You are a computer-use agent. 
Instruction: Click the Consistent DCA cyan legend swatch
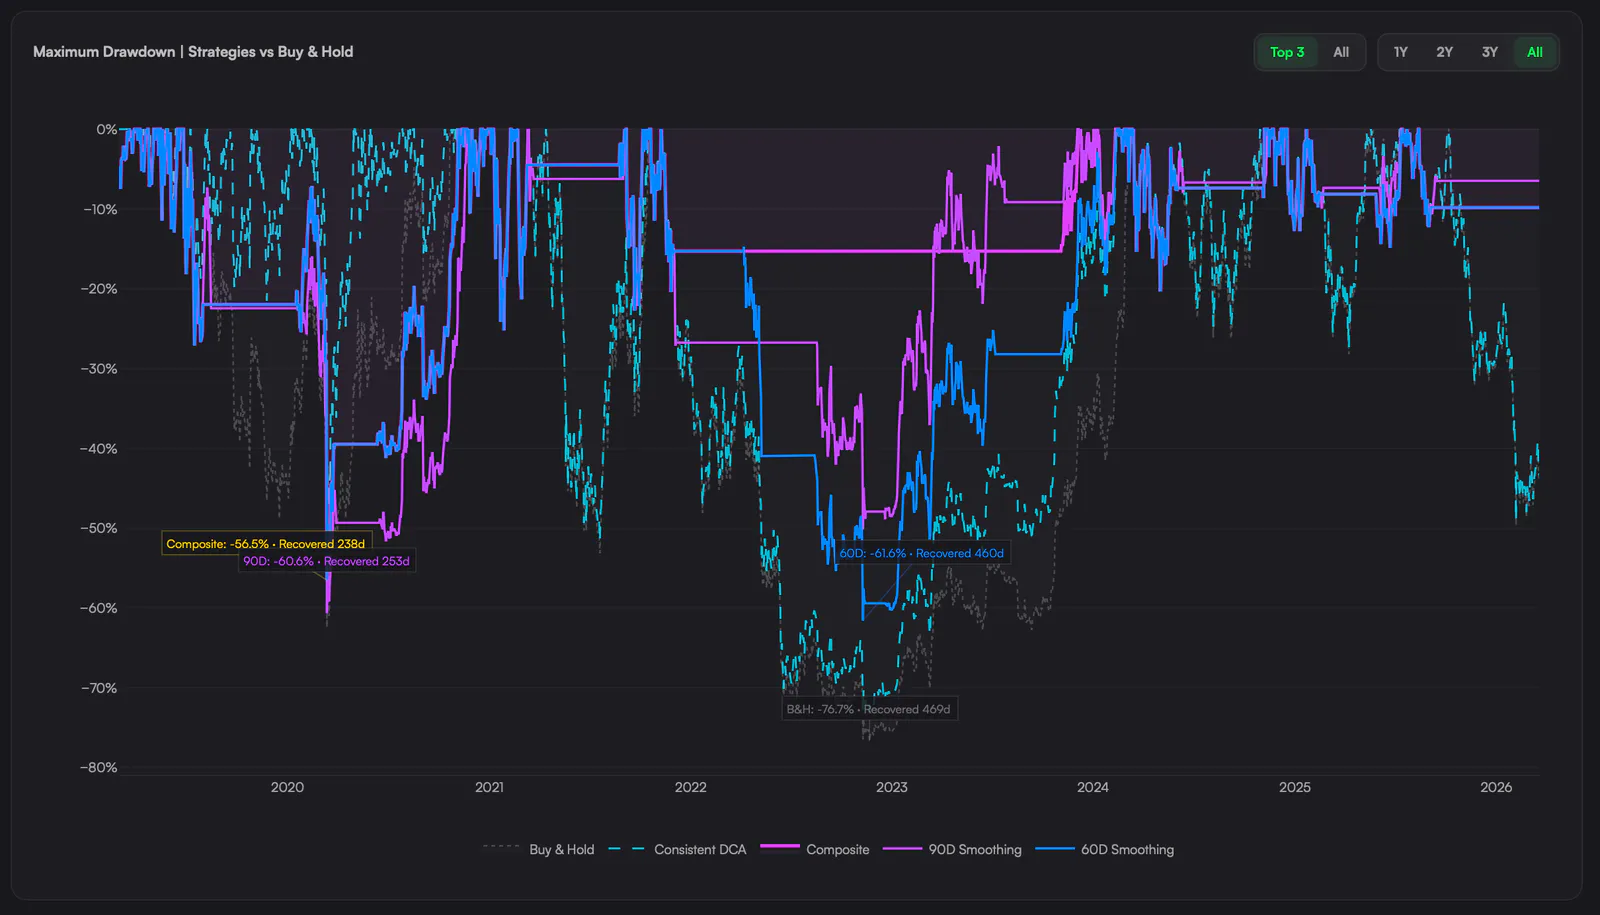tap(627, 849)
